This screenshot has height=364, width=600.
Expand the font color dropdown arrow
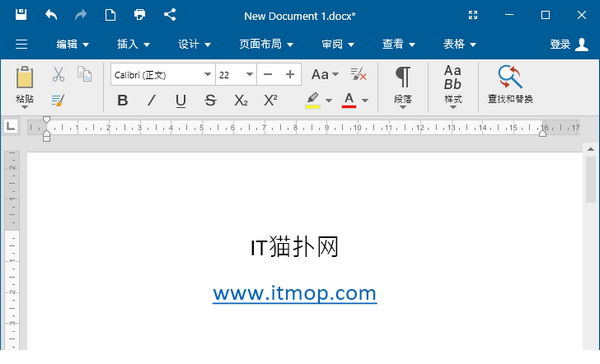(x=365, y=101)
